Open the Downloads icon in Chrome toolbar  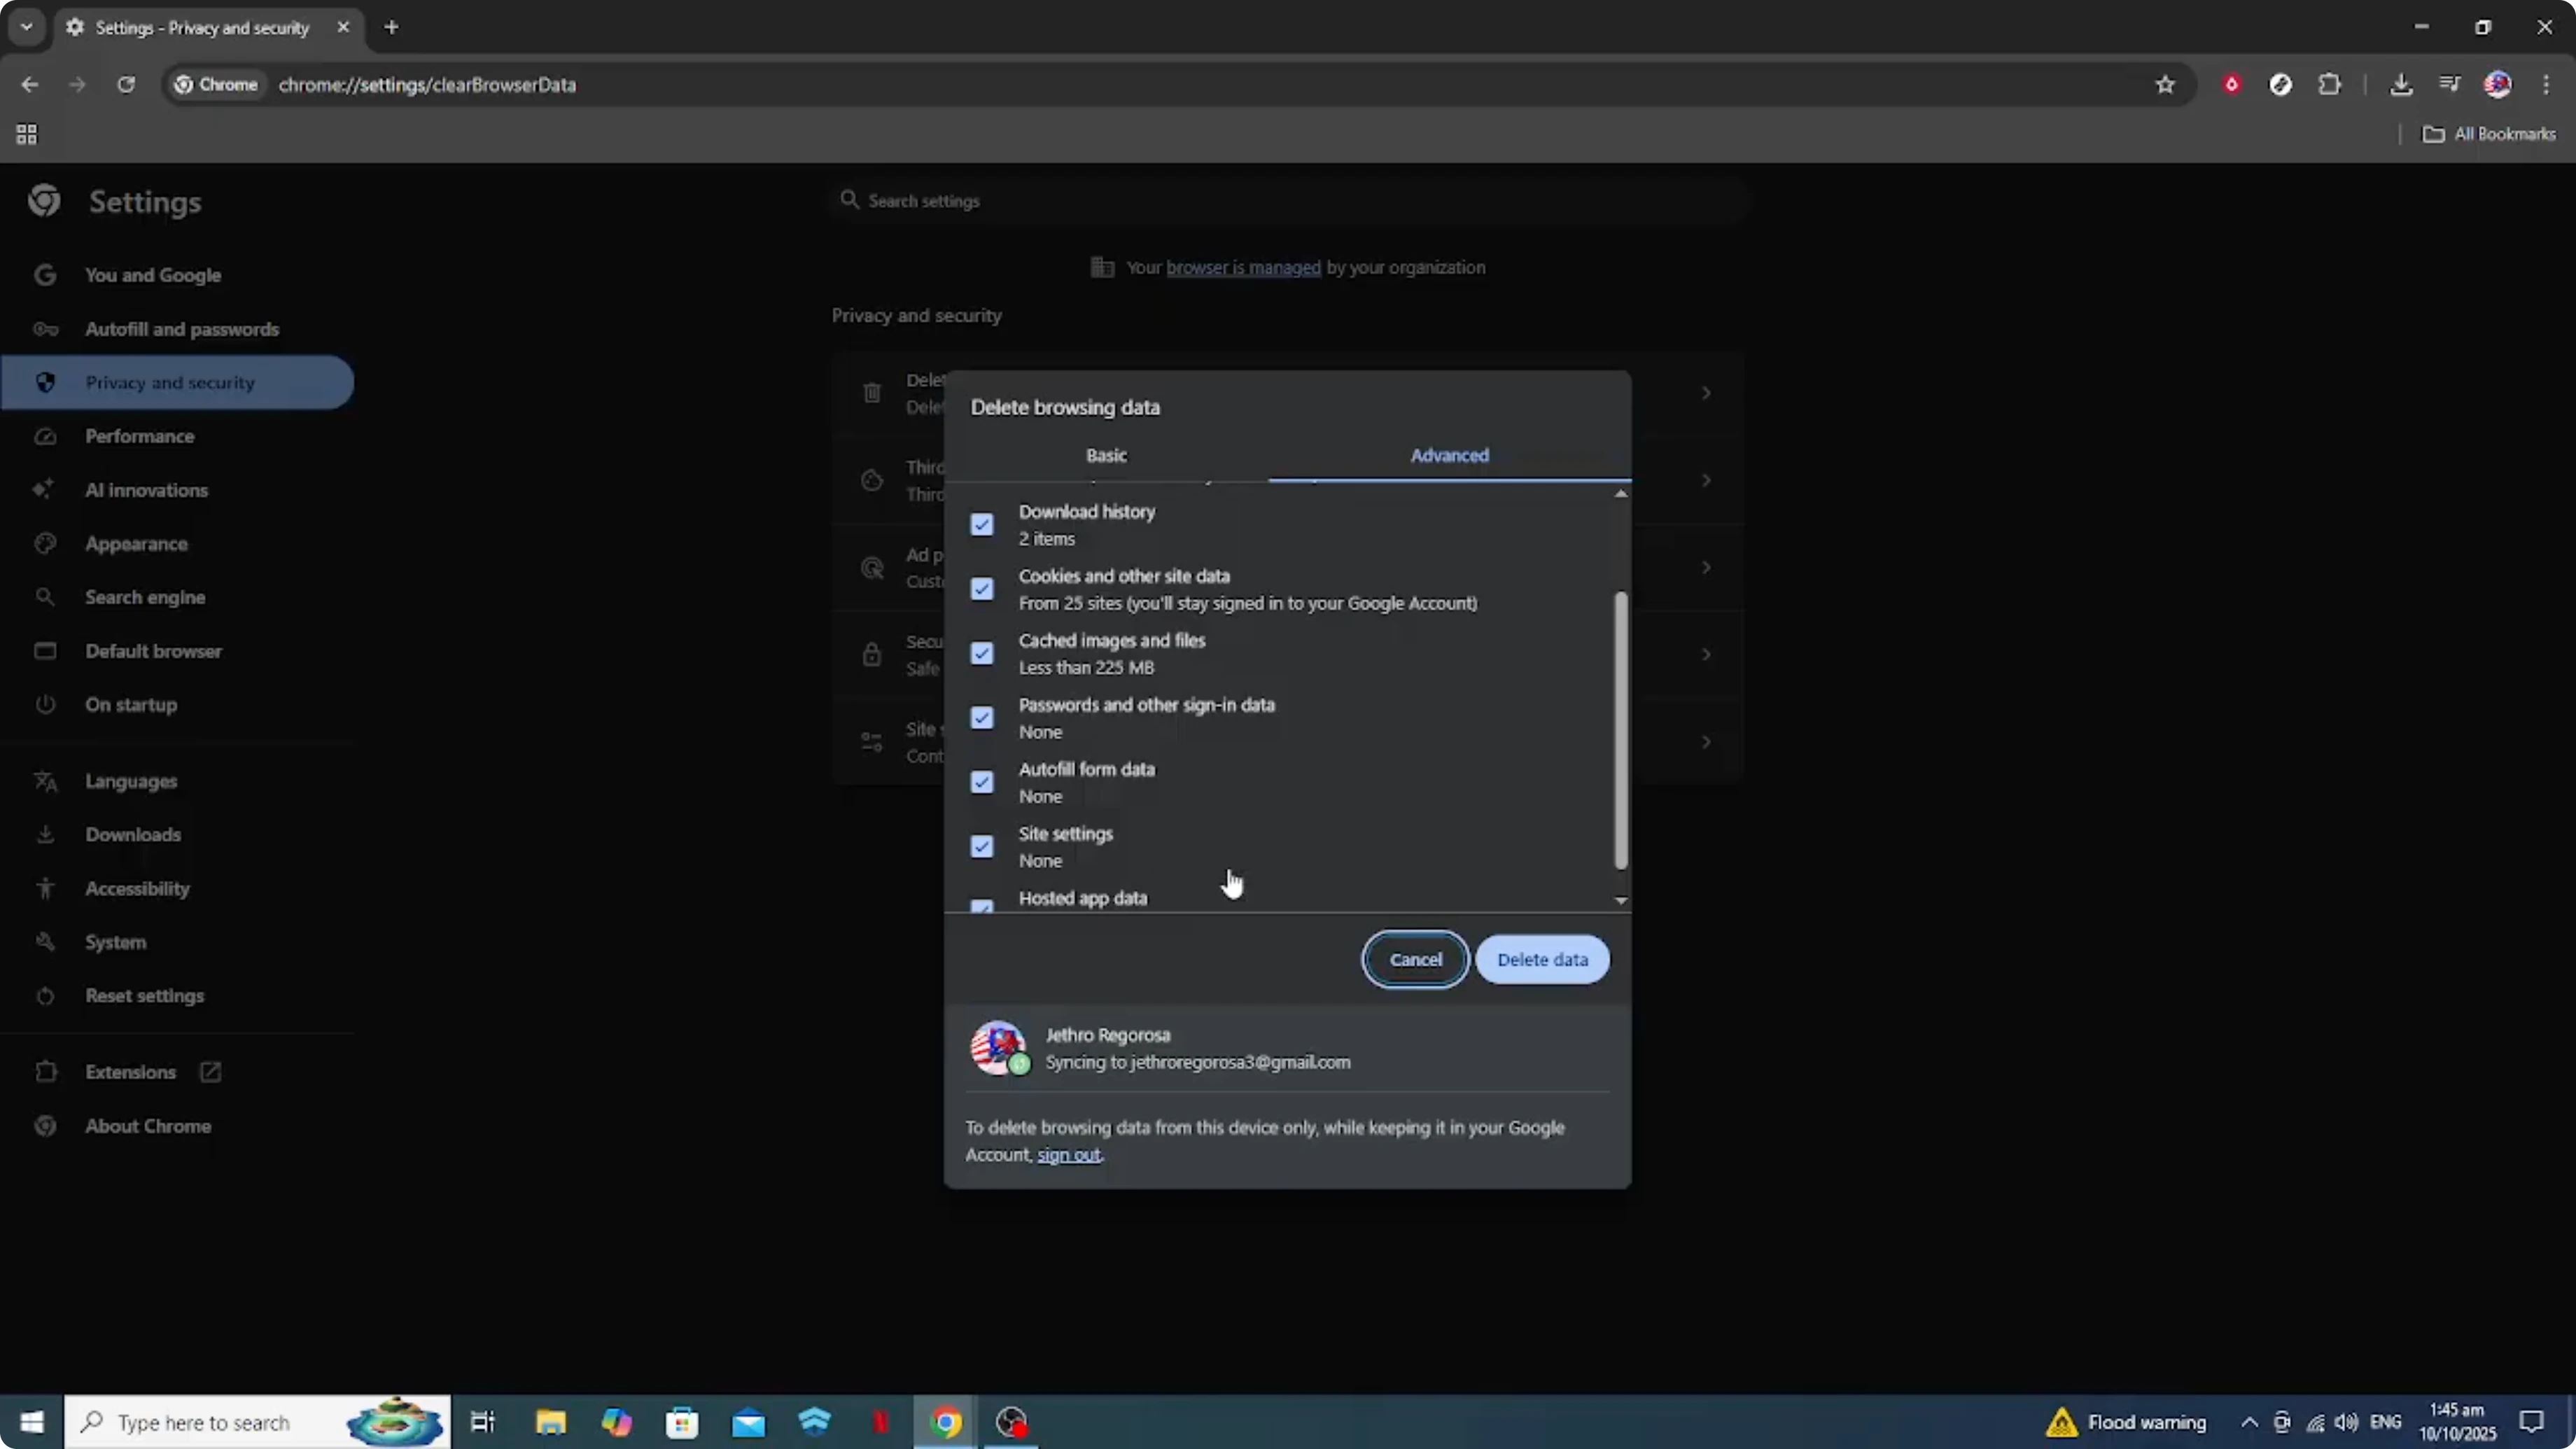coord(2402,84)
